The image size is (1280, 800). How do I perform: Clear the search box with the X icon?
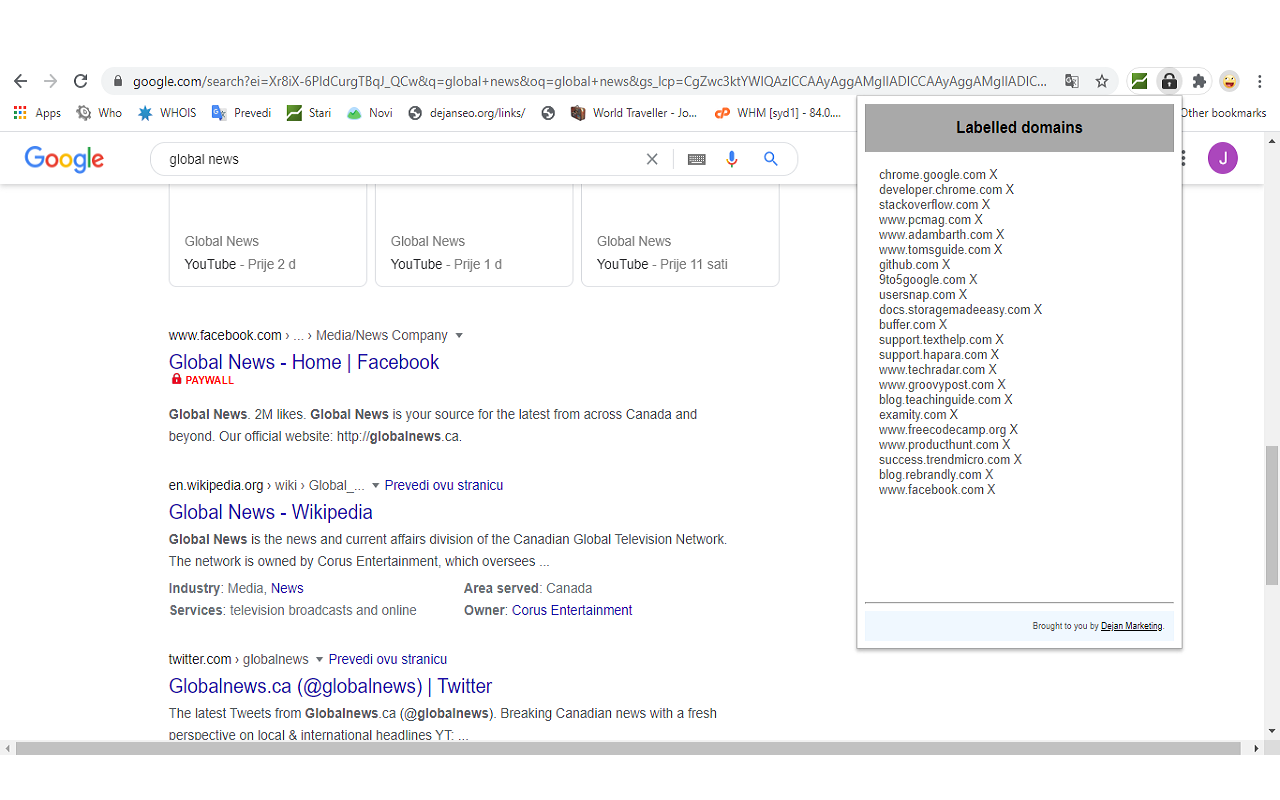(x=652, y=159)
